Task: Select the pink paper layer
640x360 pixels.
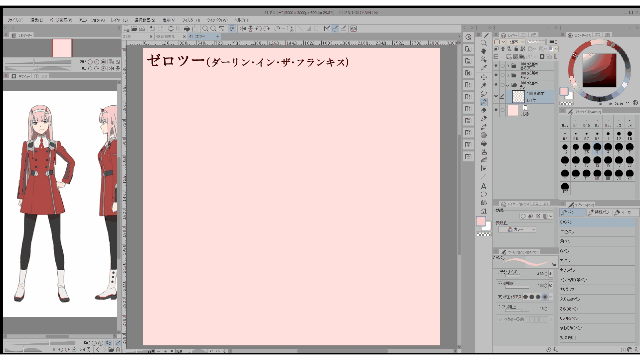Action: [x=529, y=110]
